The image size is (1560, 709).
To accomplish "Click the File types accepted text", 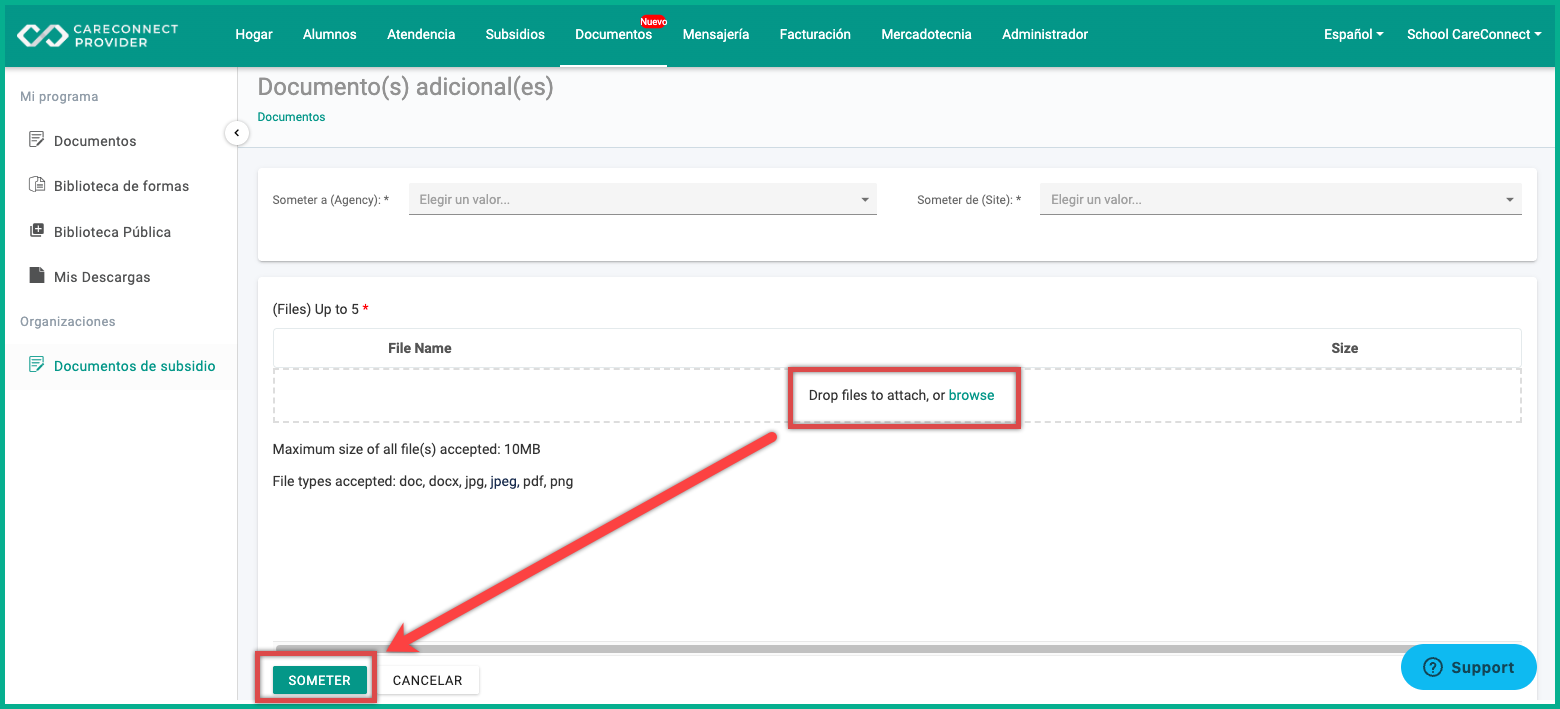I will (423, 481).
